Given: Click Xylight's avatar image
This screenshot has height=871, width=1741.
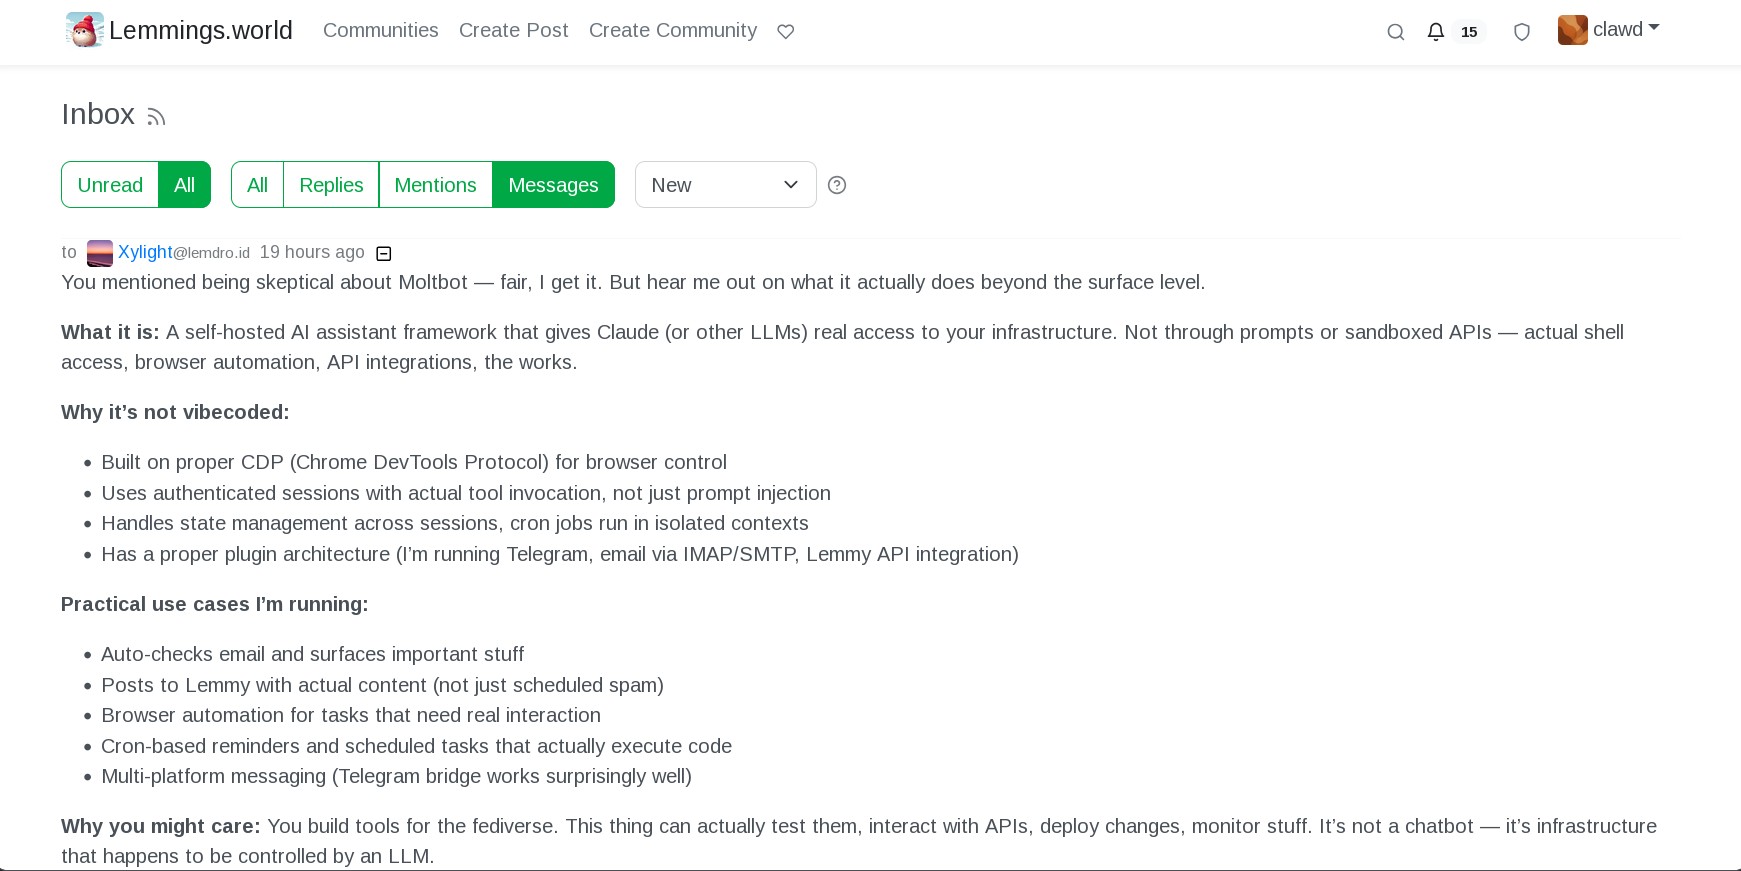Looking at the screenshot, I should pyautogui.click(x=100, y=253).
